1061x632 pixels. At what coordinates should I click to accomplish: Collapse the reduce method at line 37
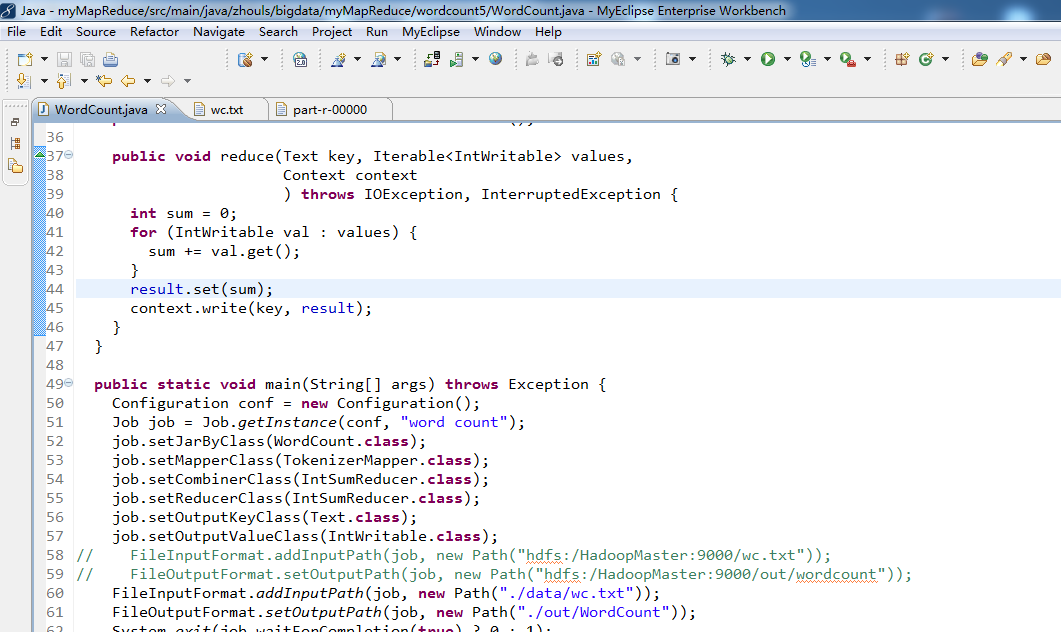68,155
